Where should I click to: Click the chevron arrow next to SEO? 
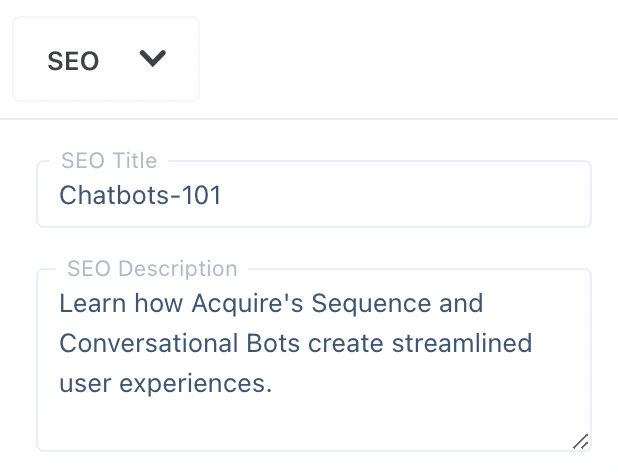pyautogui.click(x=153, y=59)
